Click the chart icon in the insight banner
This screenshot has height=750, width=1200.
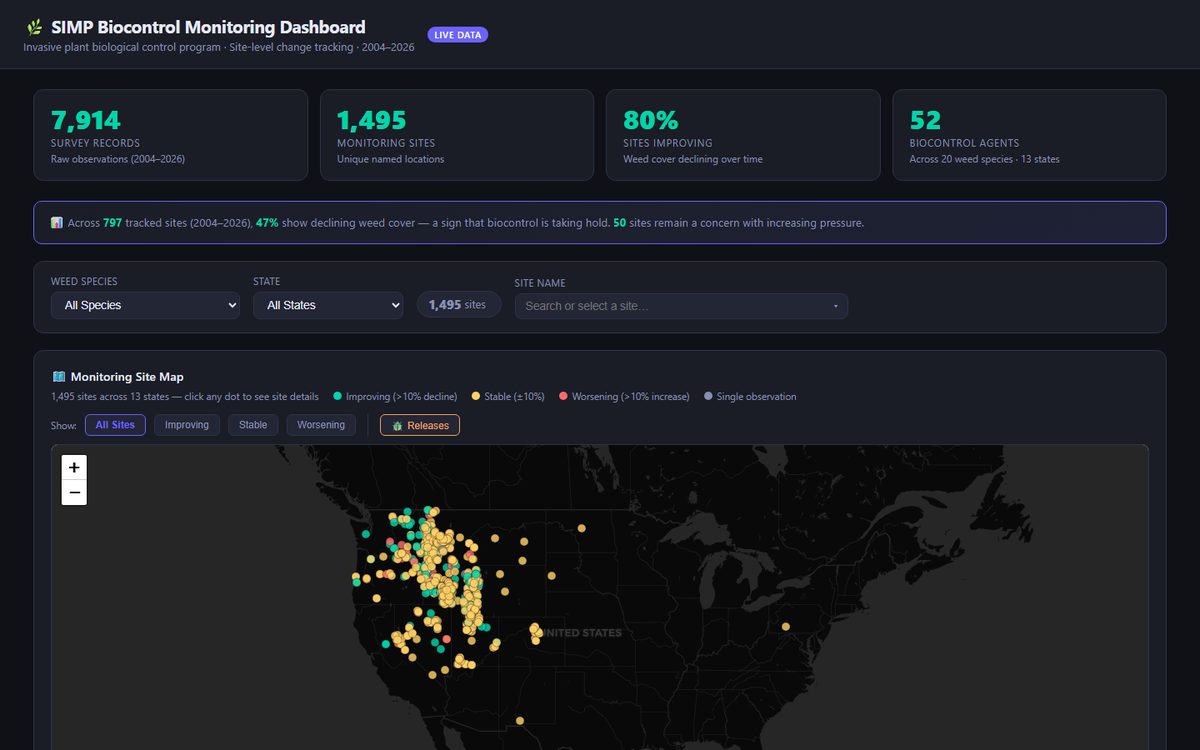(x=57, y=223)
